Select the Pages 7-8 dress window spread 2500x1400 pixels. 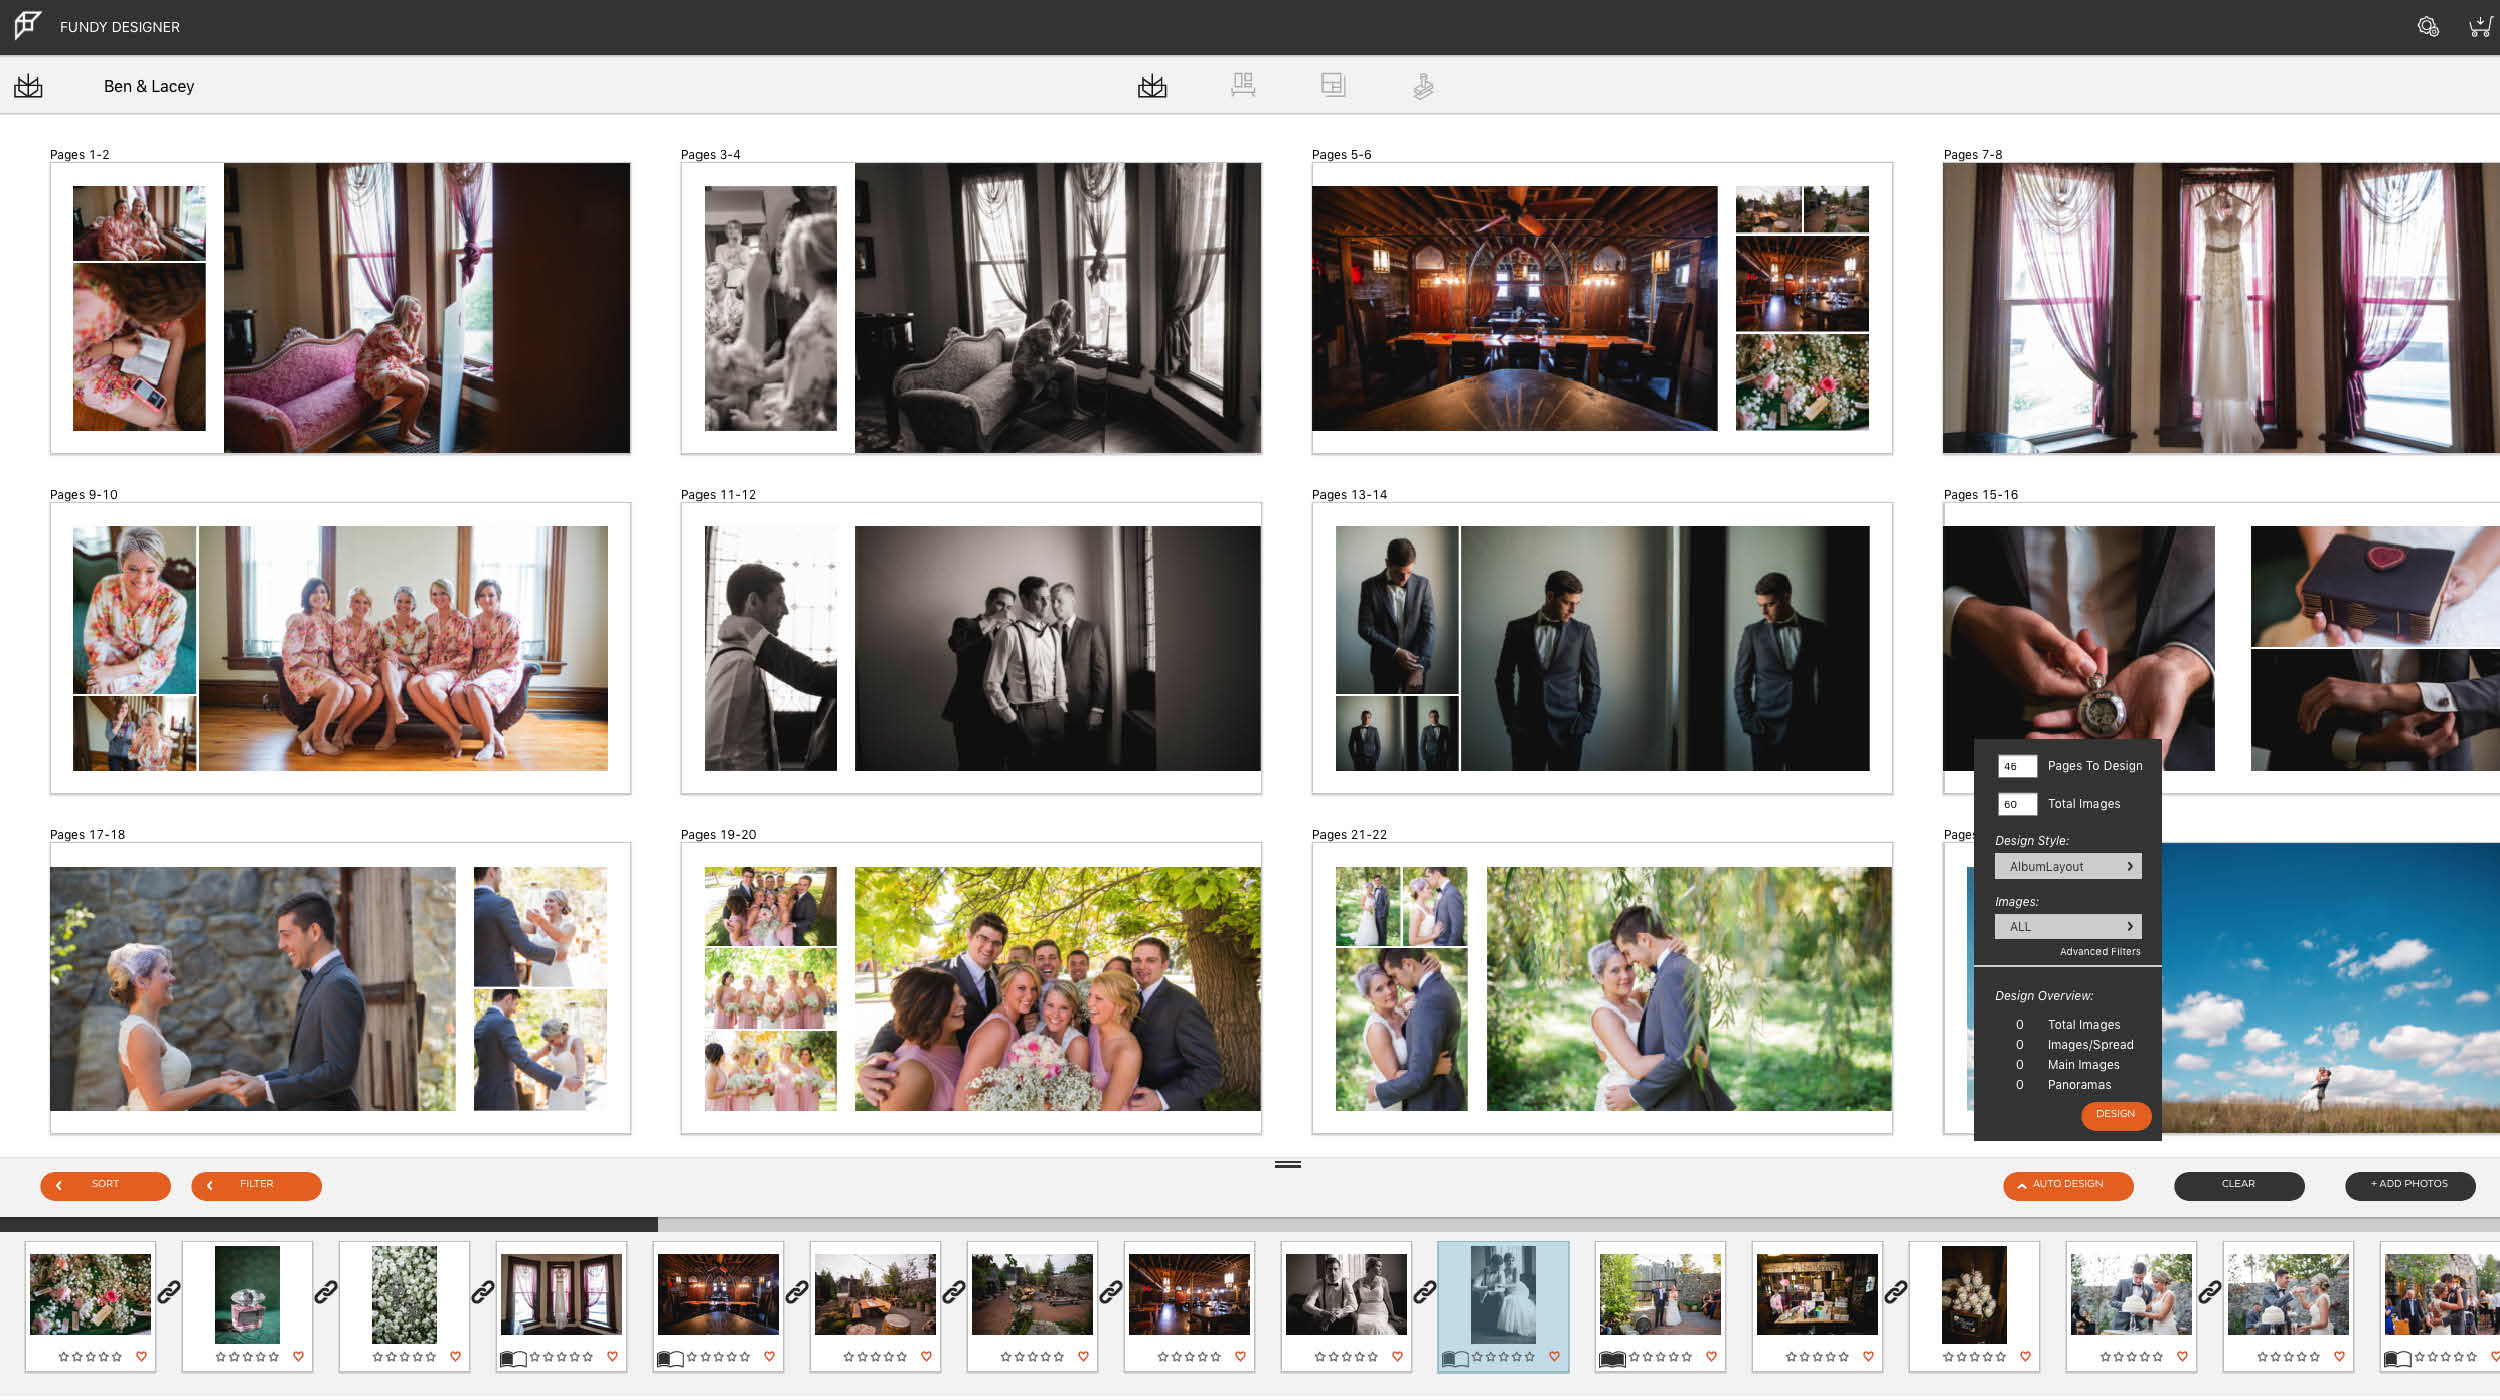point(2221,308)
